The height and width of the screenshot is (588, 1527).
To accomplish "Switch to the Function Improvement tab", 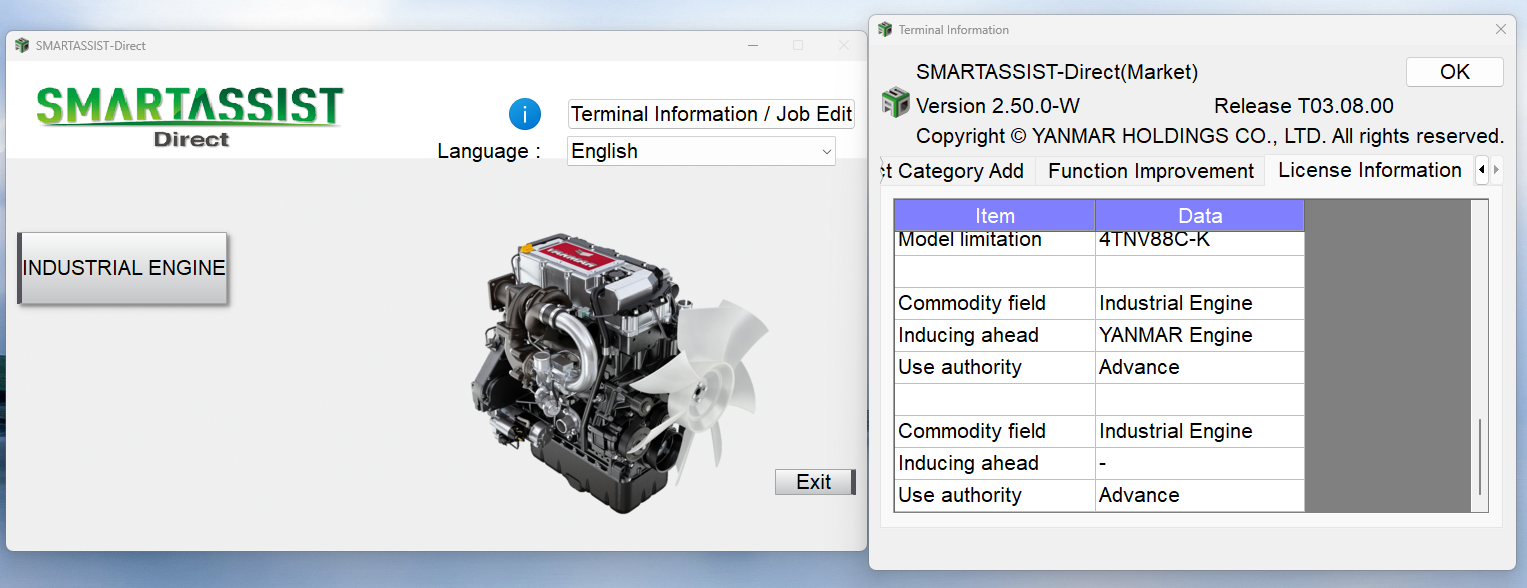I will click(1150, 170).
